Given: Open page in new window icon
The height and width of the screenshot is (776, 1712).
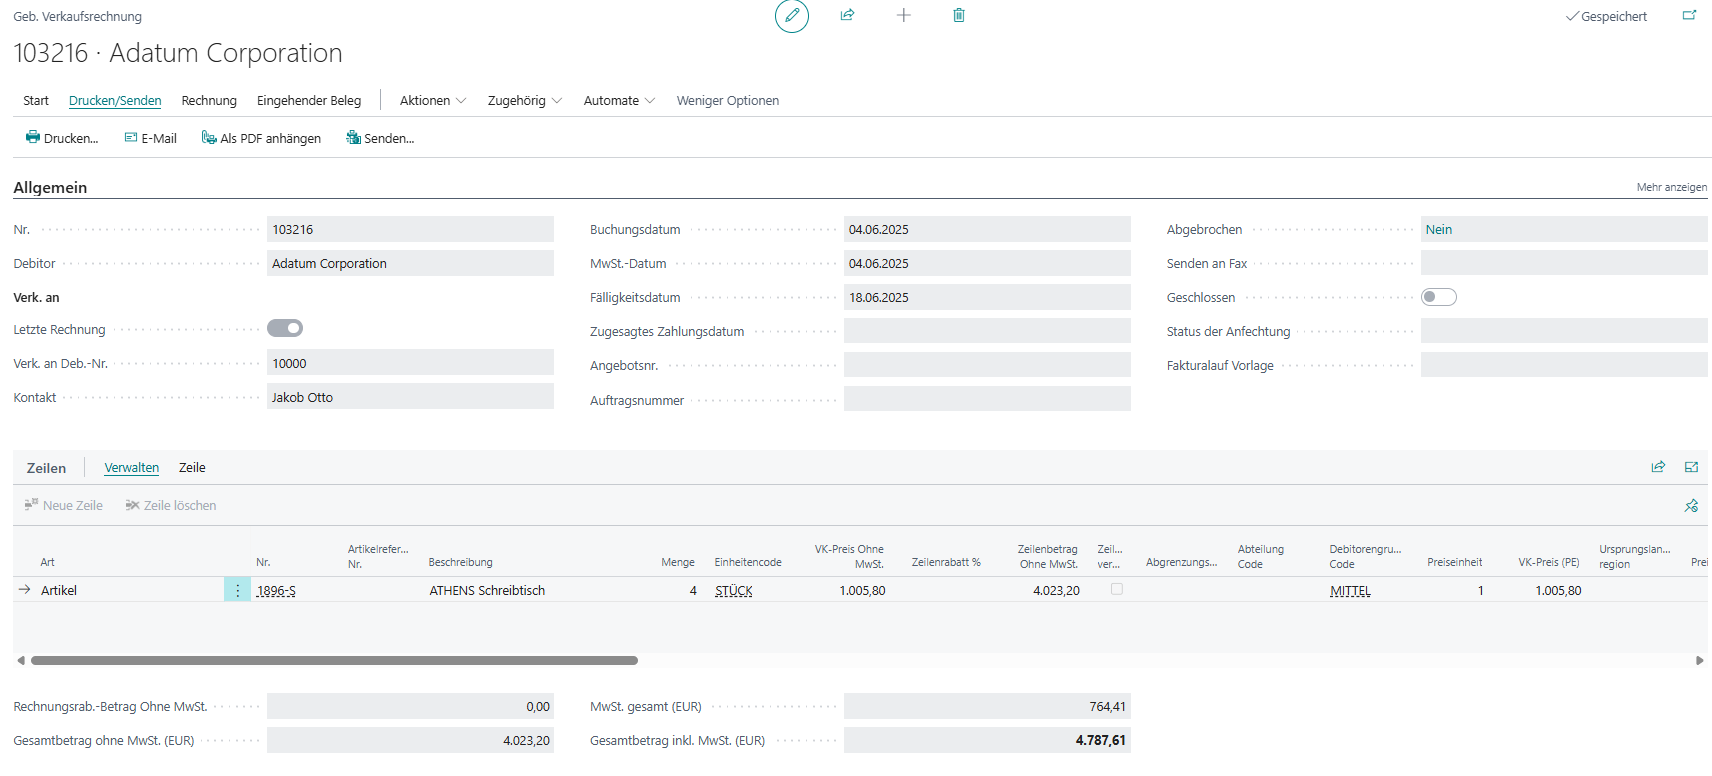Looking at the screenshot, I should 1689,16.
